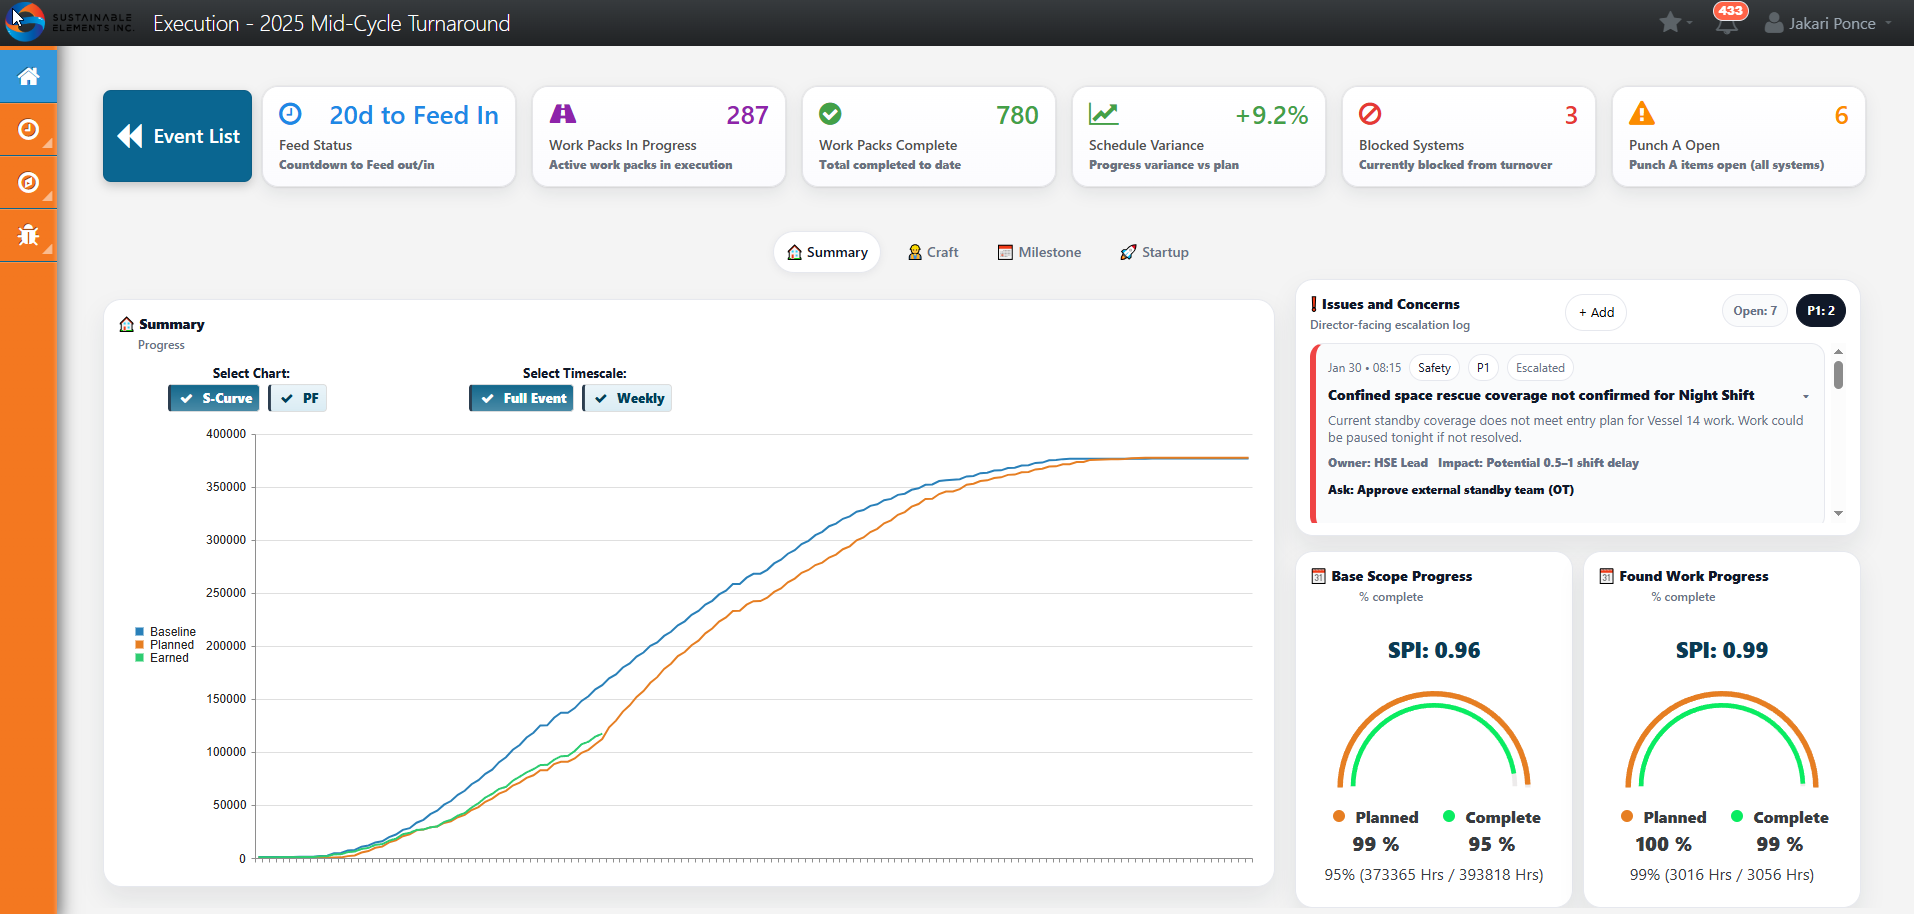Click the Punch A Open warning icon

pyautogui.click(x=1642, y=113)
